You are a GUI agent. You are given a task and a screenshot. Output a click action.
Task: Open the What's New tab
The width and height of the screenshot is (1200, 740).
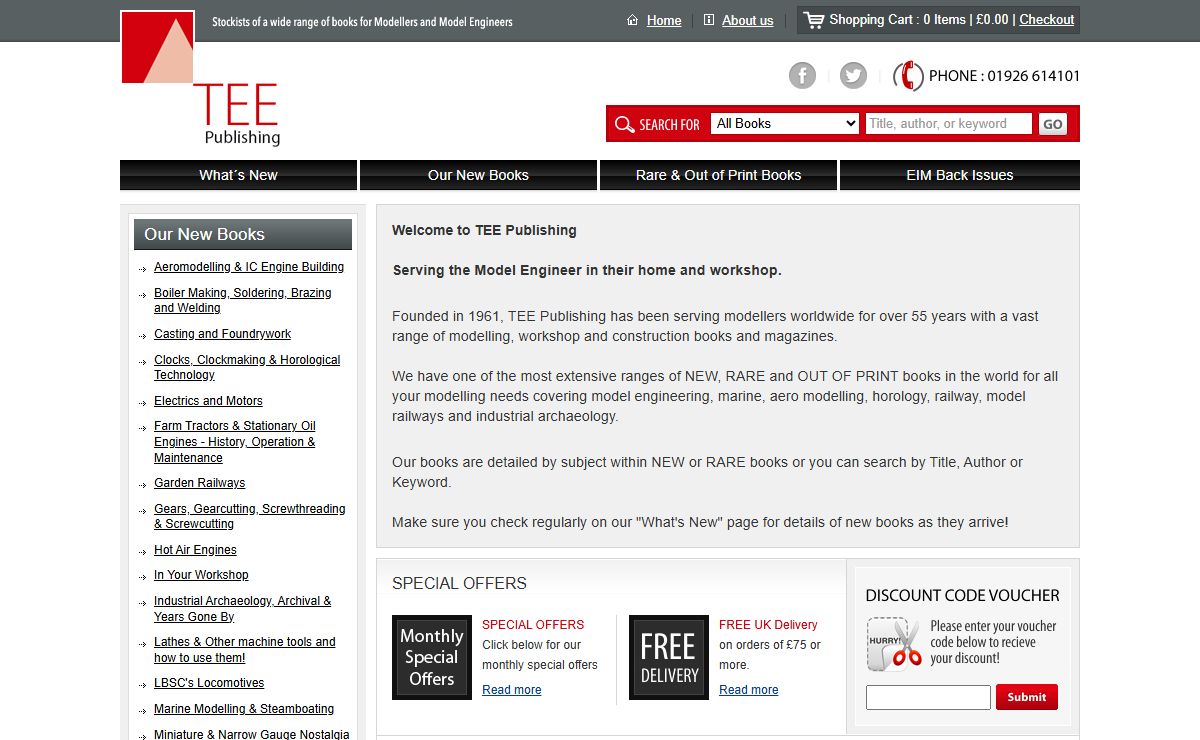tap(238, 175)
